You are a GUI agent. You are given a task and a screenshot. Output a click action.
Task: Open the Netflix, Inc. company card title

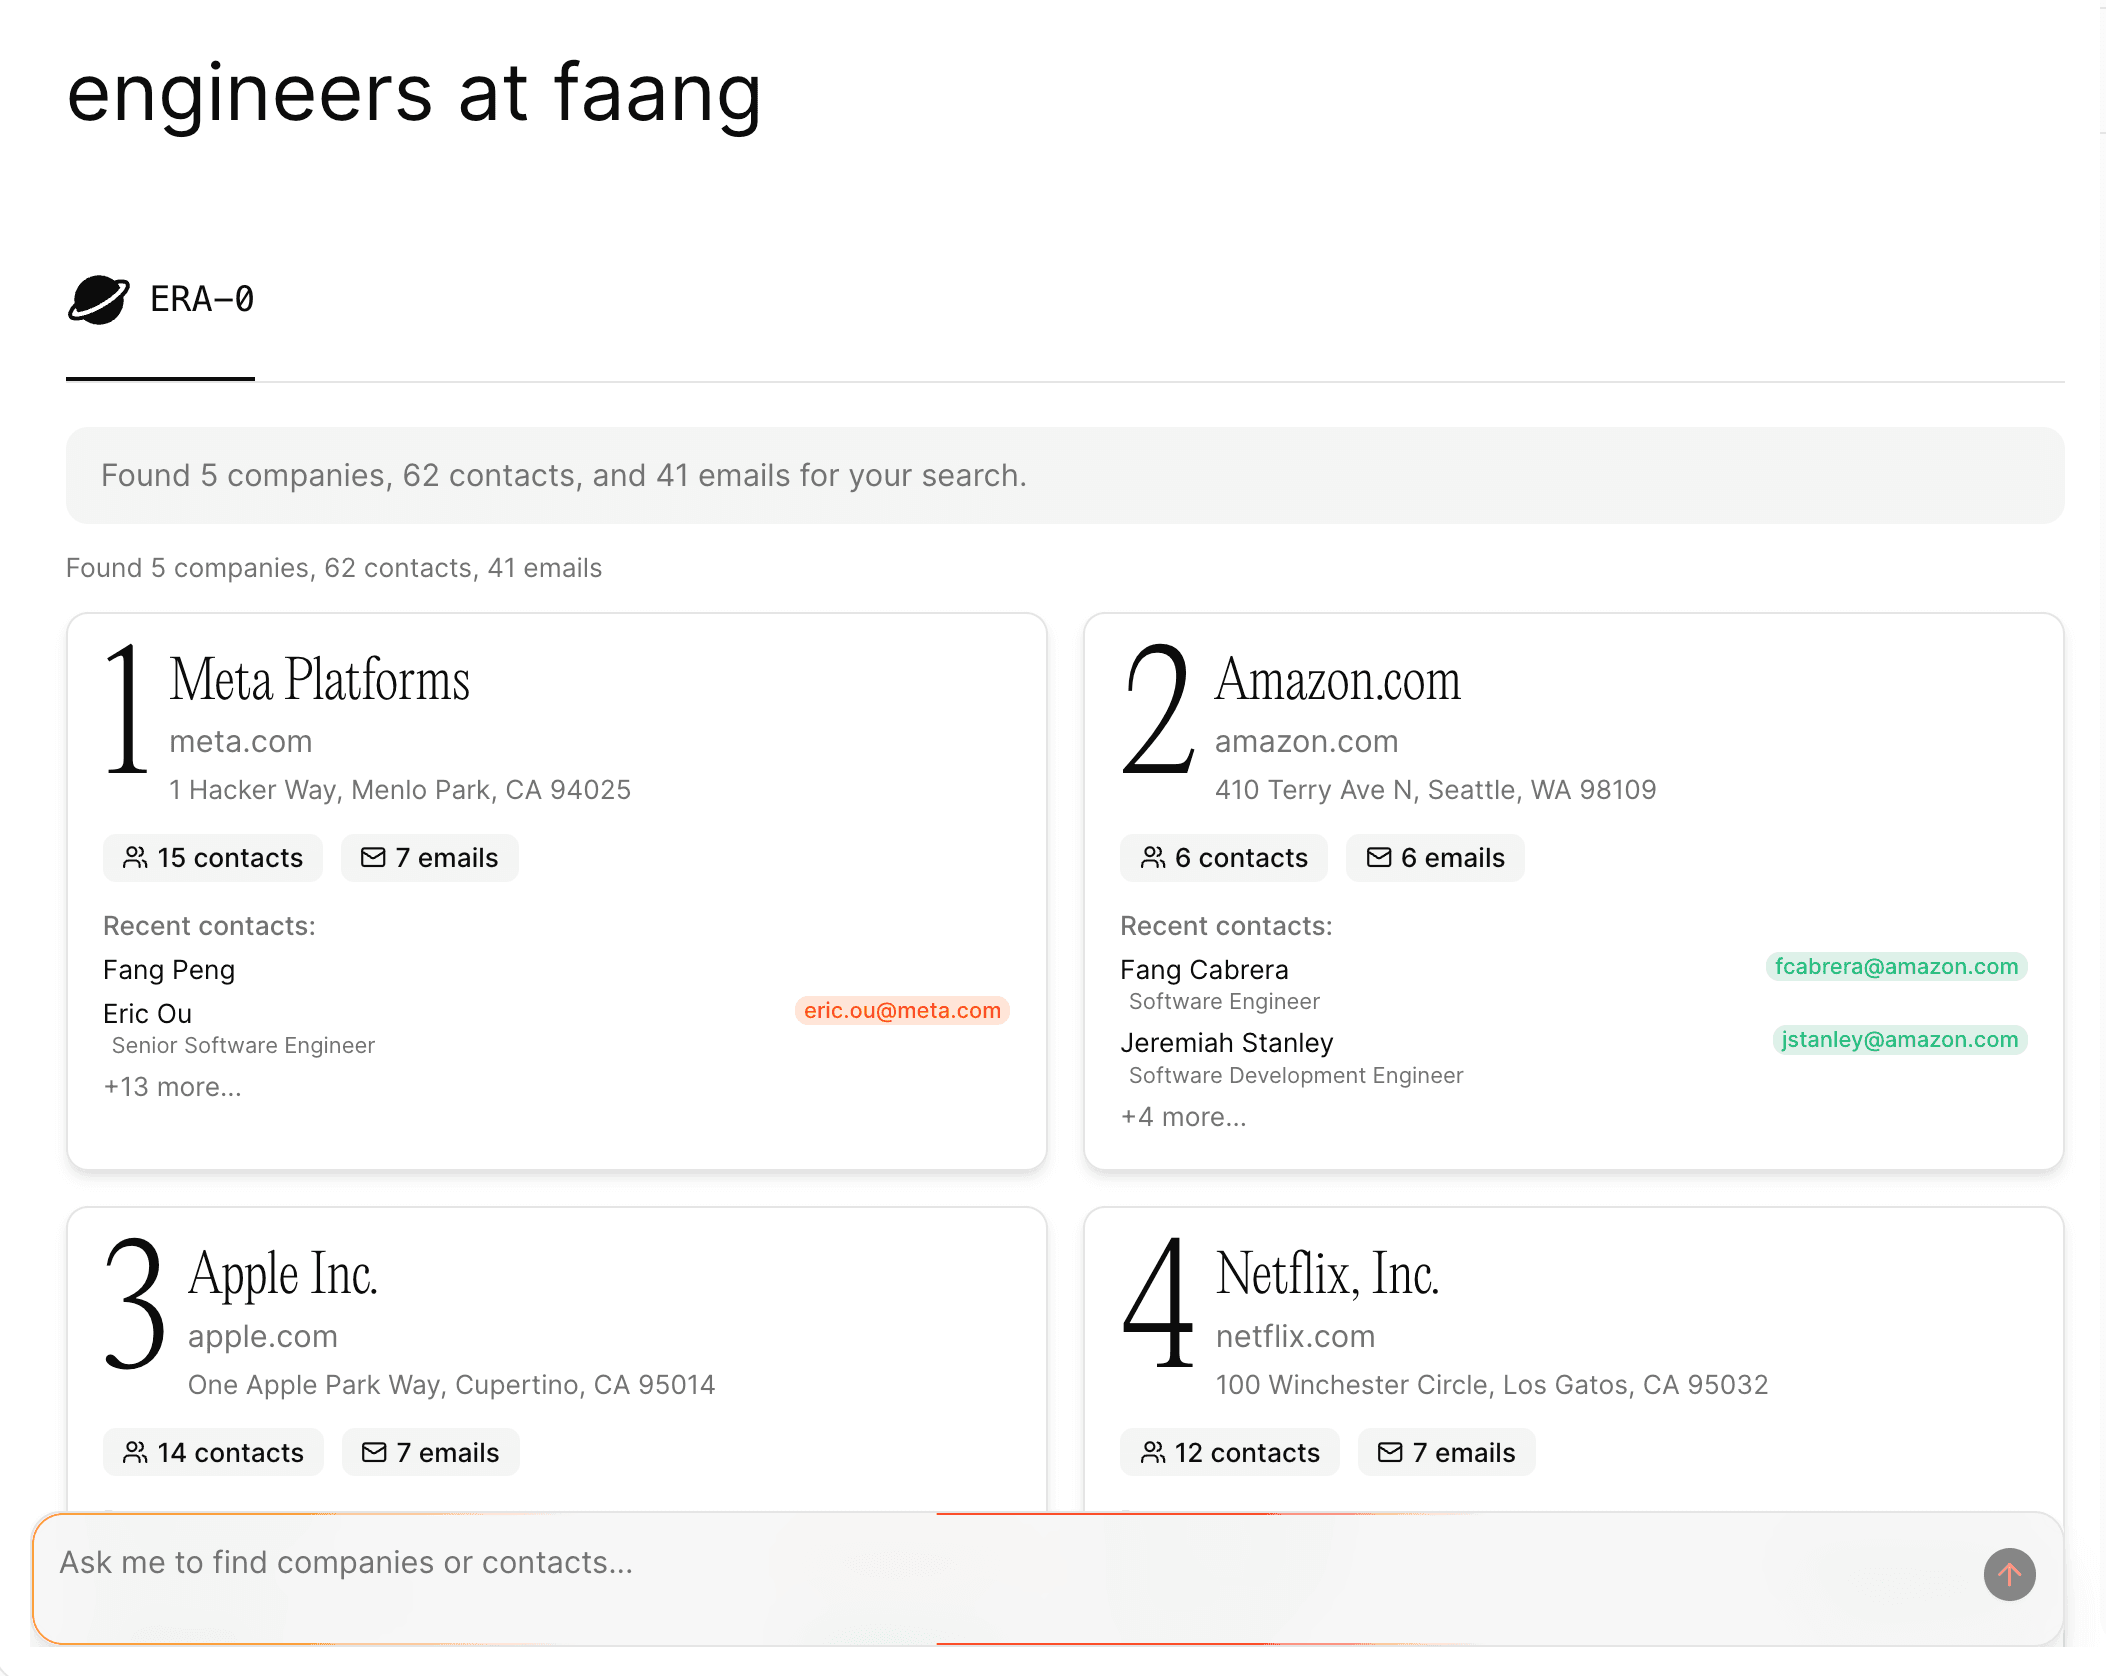pyautogui.click(x=1327, y=1274)
